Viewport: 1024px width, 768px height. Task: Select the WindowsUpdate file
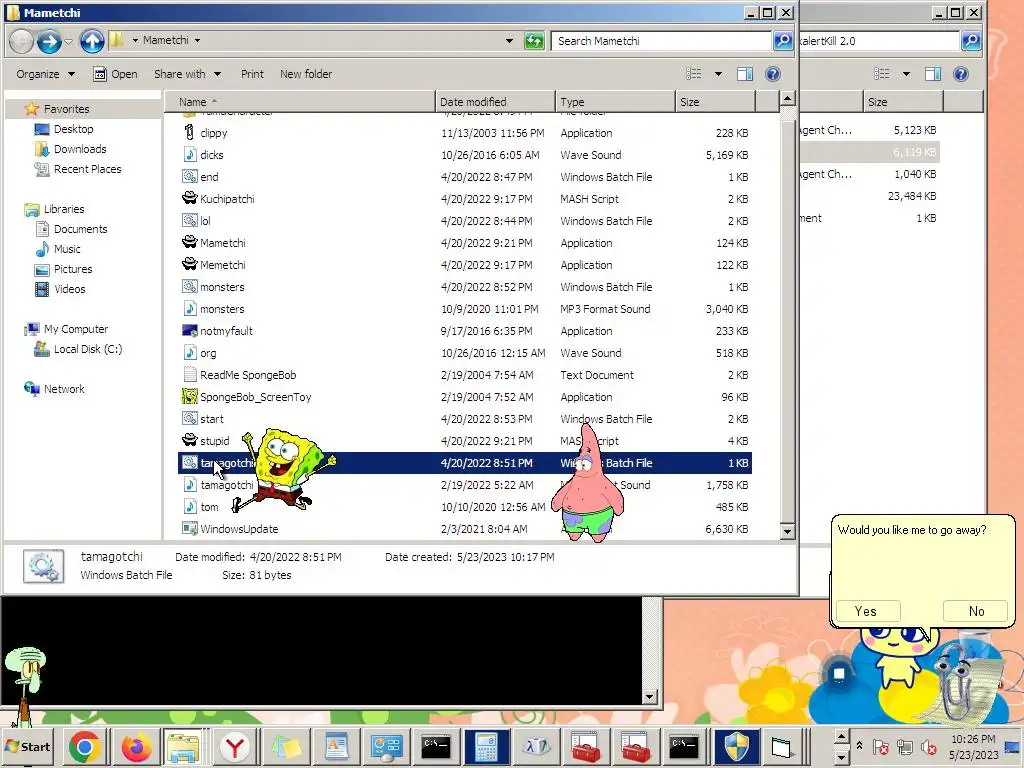(464, 529)
